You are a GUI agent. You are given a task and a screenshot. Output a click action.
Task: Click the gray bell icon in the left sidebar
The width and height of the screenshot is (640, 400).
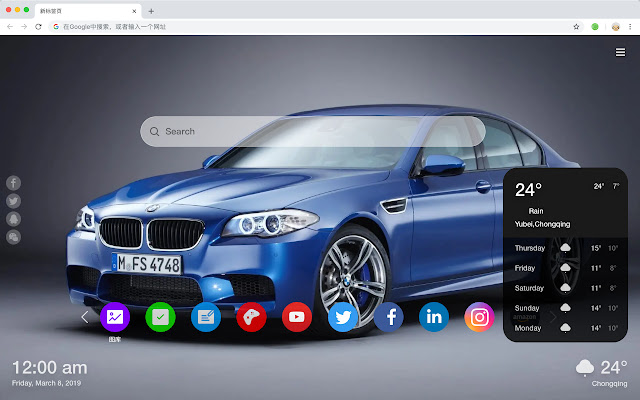(13, 219)
